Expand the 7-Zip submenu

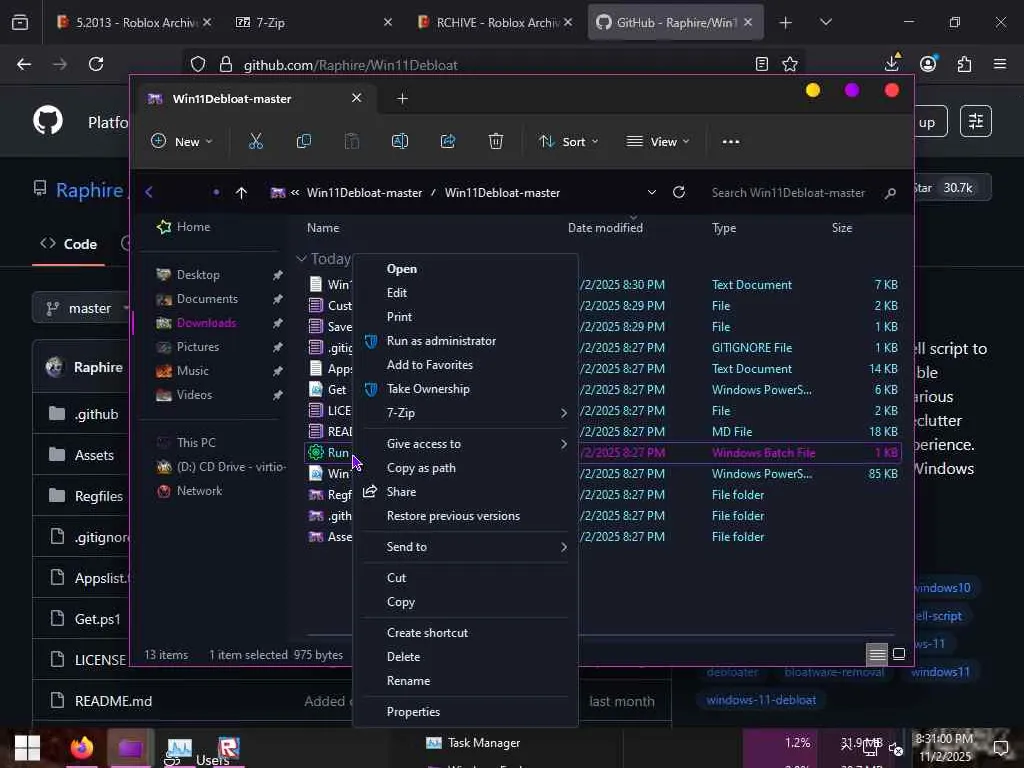[466, 413]
